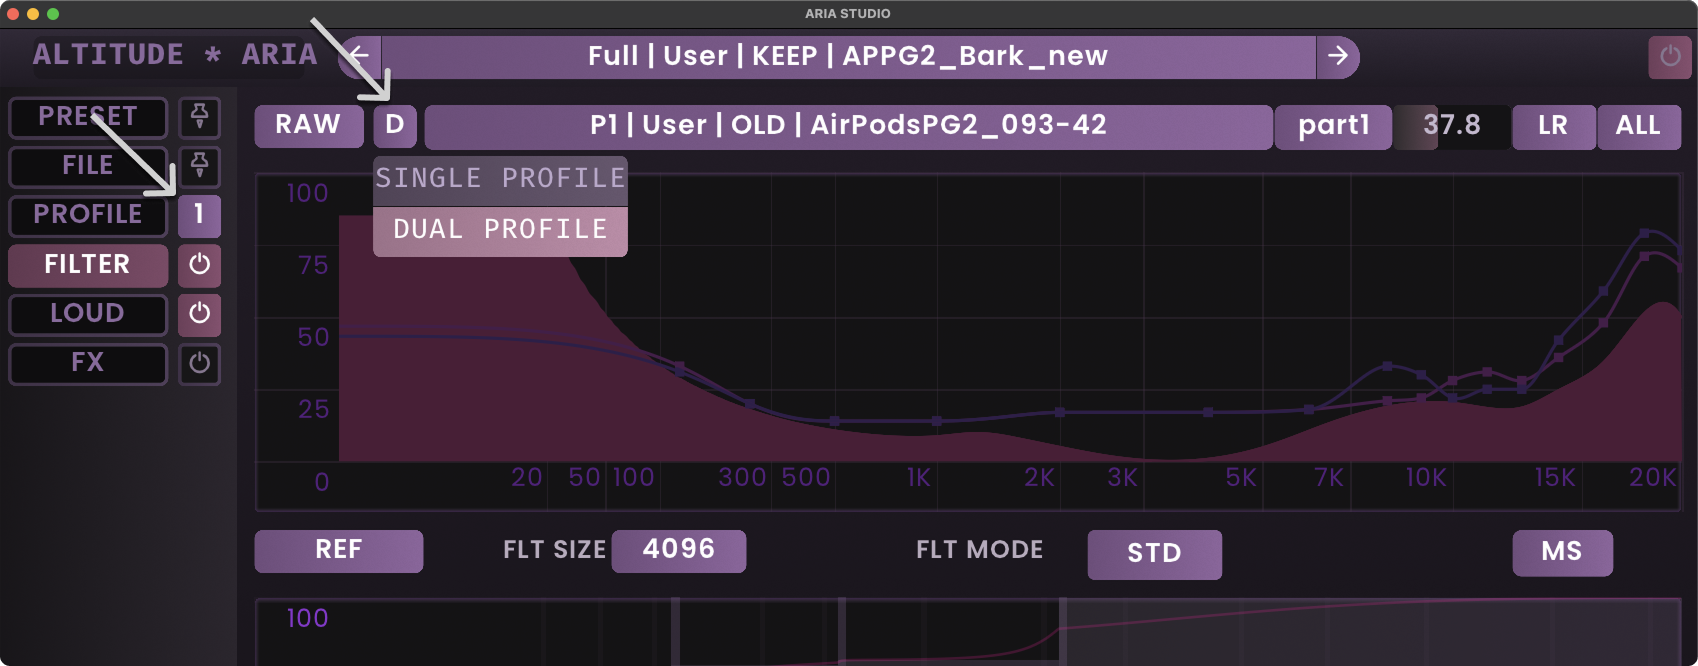Toggle the FILTER power button
The height and width of the screenshot is (666, 1698).
point(199,265)
